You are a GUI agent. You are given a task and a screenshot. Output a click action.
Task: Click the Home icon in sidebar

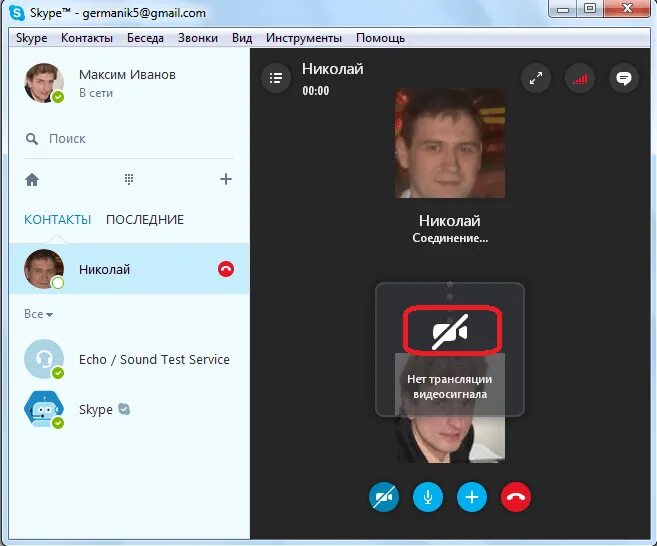pos(32,180)
